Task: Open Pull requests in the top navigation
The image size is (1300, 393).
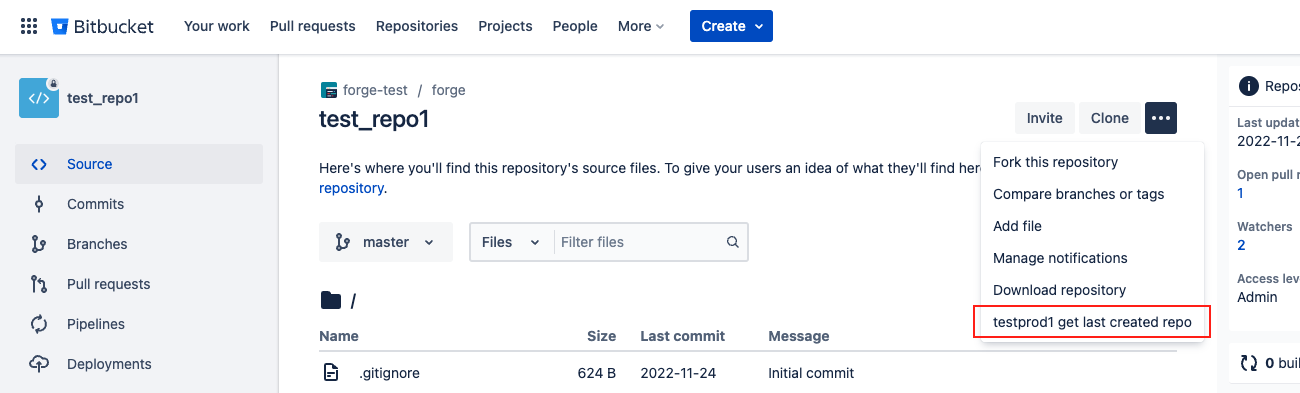Action: click(x=313, y=26)
